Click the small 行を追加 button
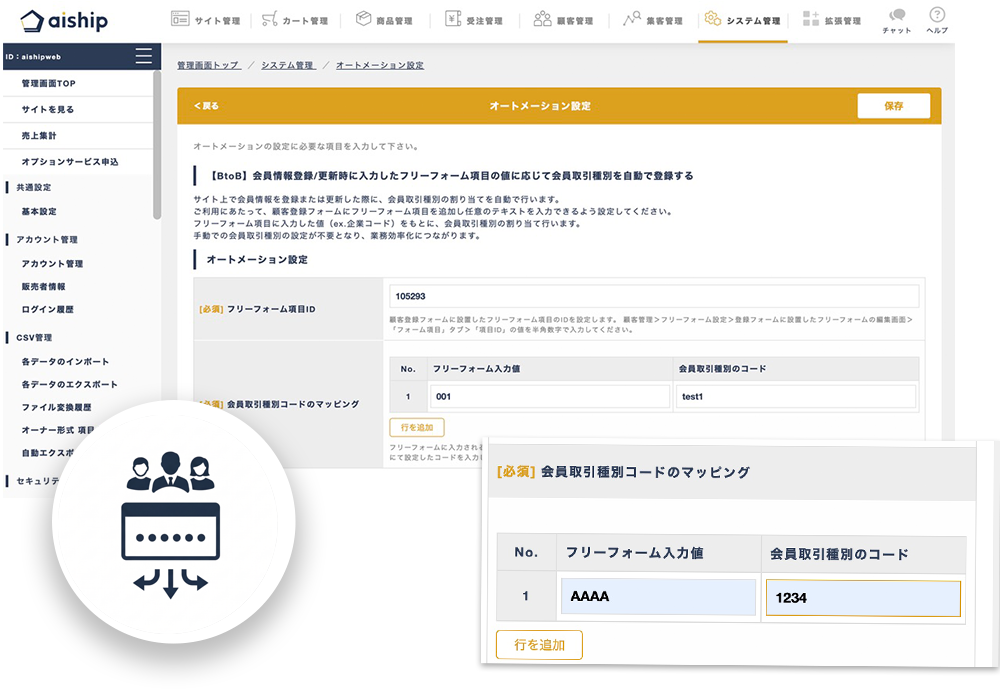The width and height of the screenshot is (1000, 700). [x=417, y=427]
